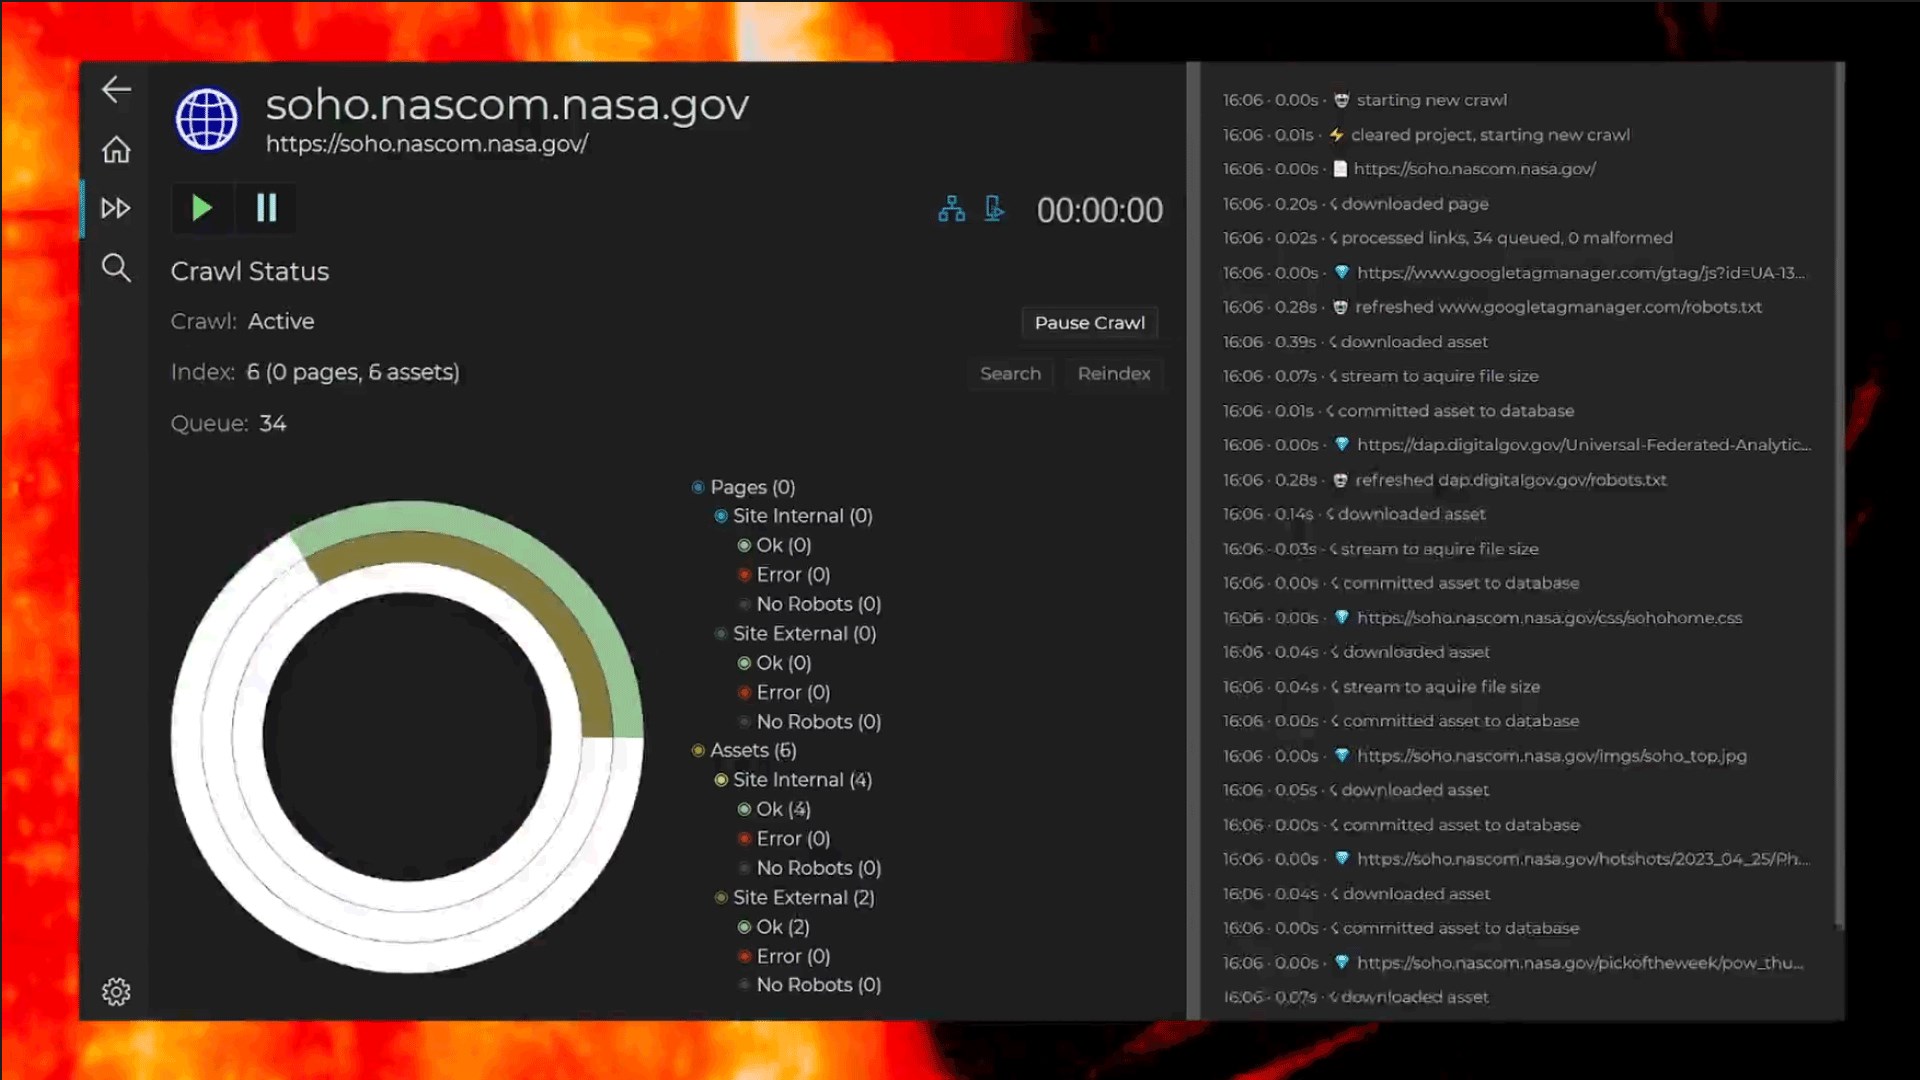The height and width of the screenshot is (1080, 1920).
Task: Open the search magnifier sidebar icon
Action: point(116,267)
